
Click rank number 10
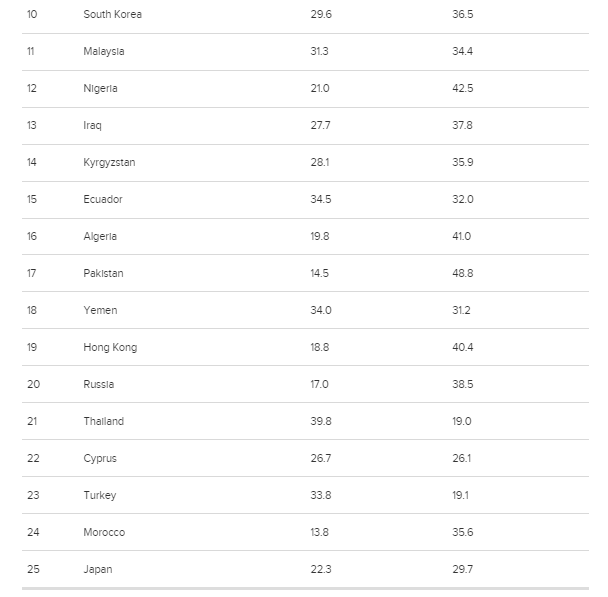[x=32, y=14]
